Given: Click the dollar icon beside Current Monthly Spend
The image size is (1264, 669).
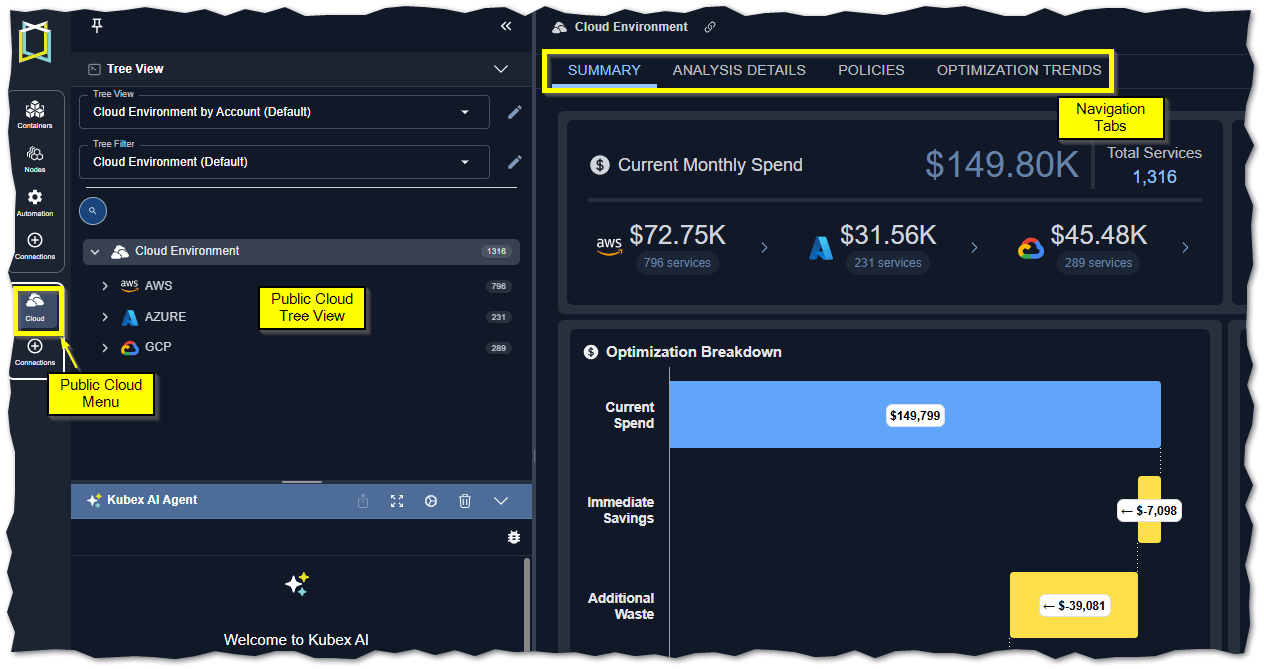Looking at the screenshot, I should coord(599,165).
